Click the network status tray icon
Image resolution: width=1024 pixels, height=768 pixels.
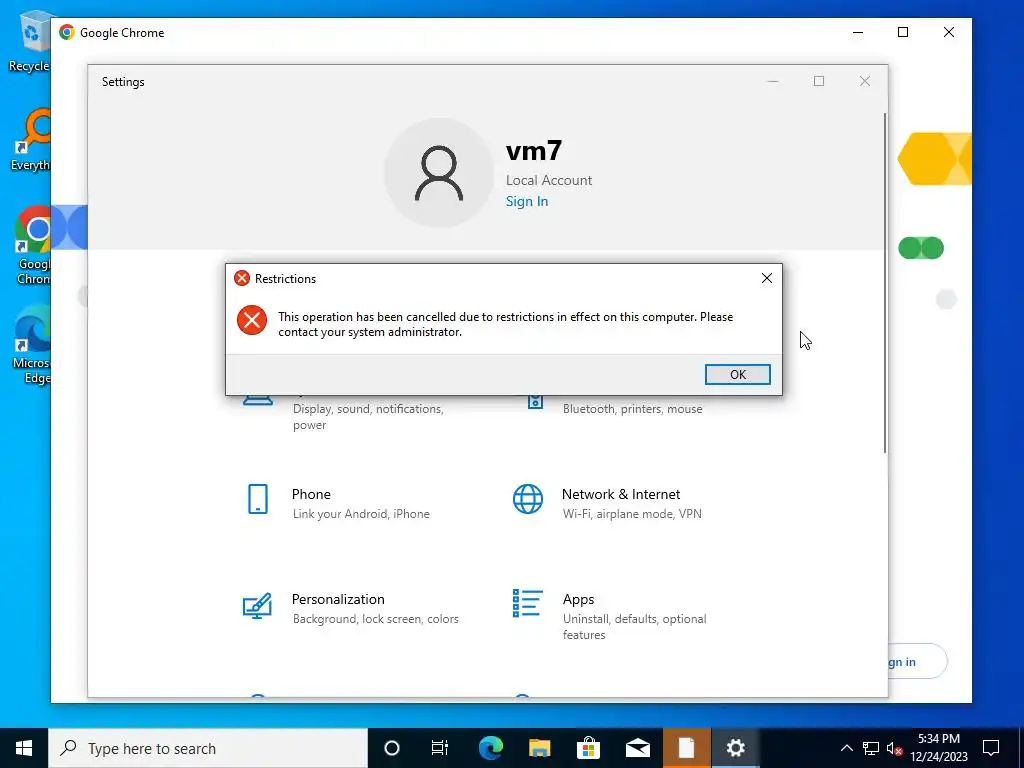click(x=871, y=748)
